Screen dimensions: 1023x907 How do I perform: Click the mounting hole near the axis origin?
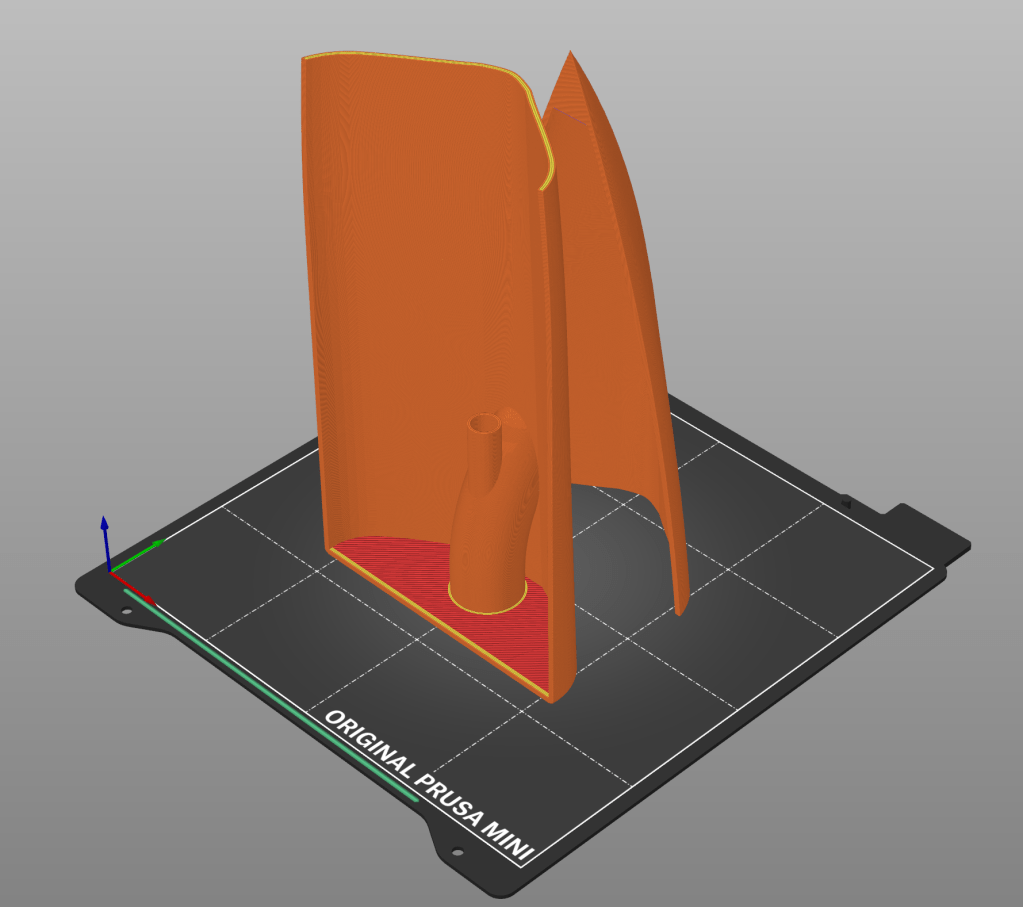(x=127, y=610)
